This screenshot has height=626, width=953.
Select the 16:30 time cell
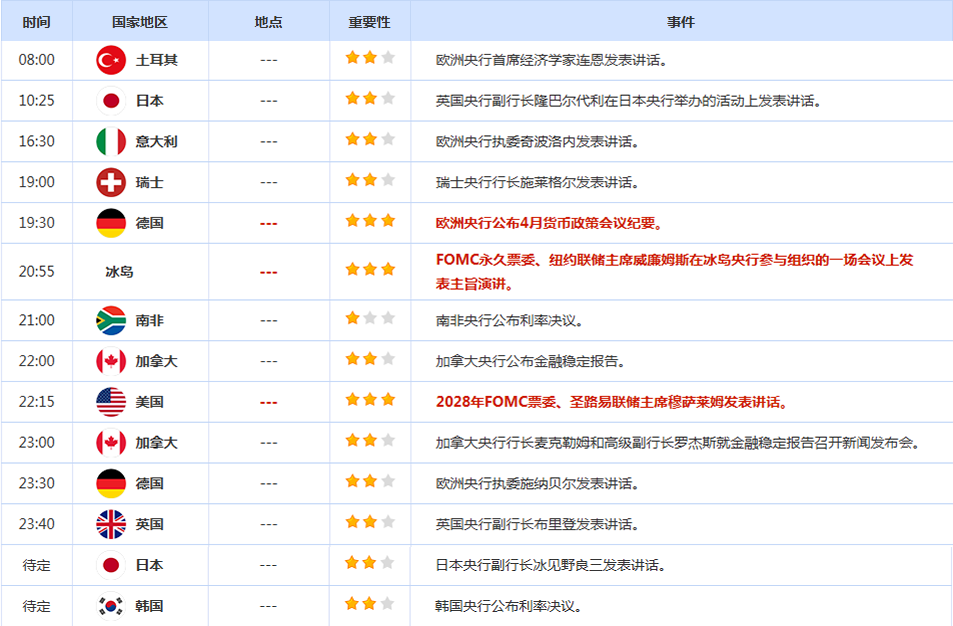coord(36,142)
